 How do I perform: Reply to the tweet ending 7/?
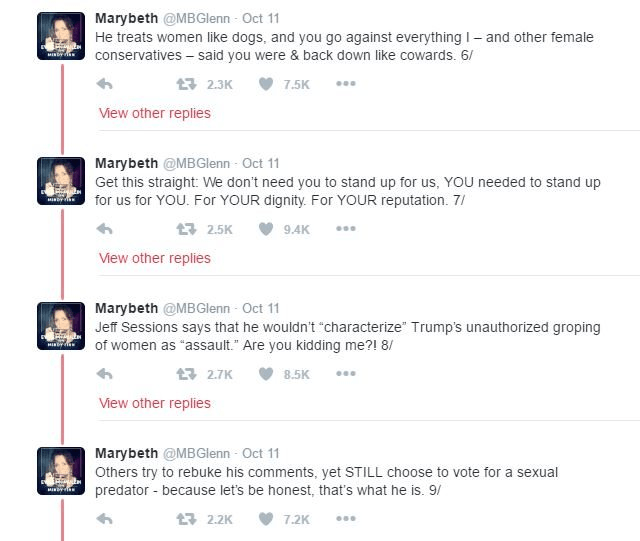[104, 229]
